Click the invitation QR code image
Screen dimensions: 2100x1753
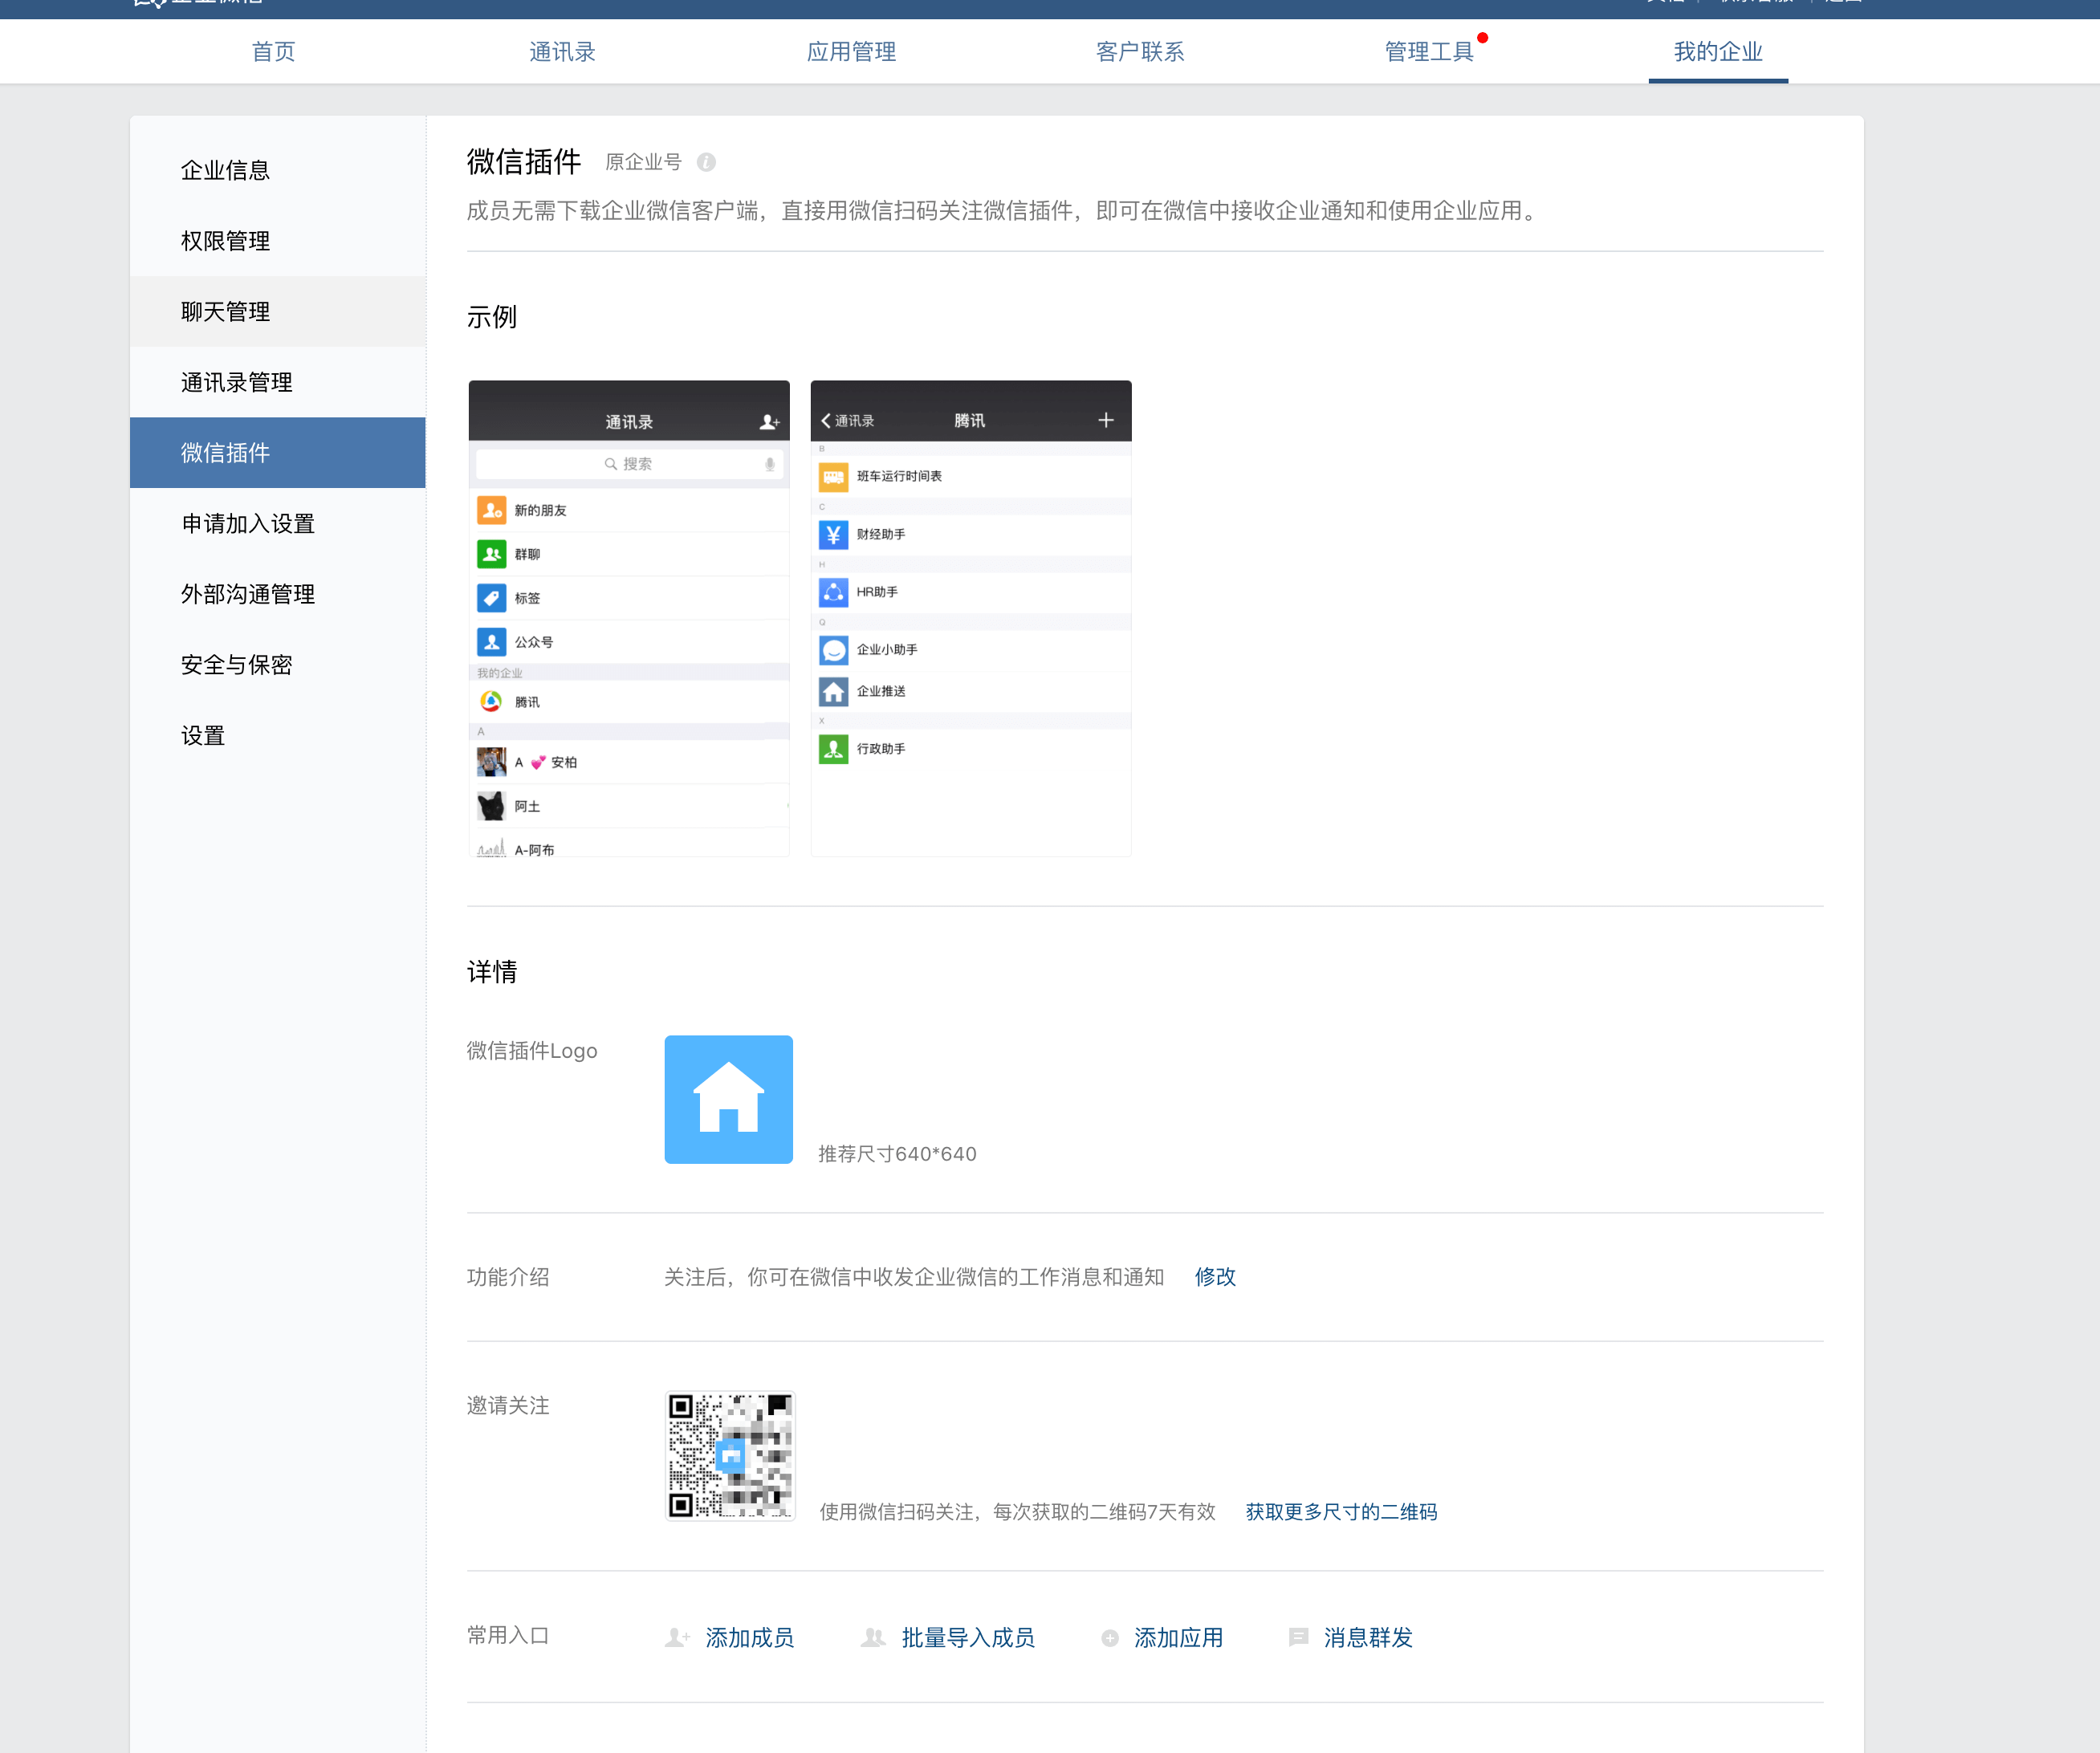[x=730, y=1455]
